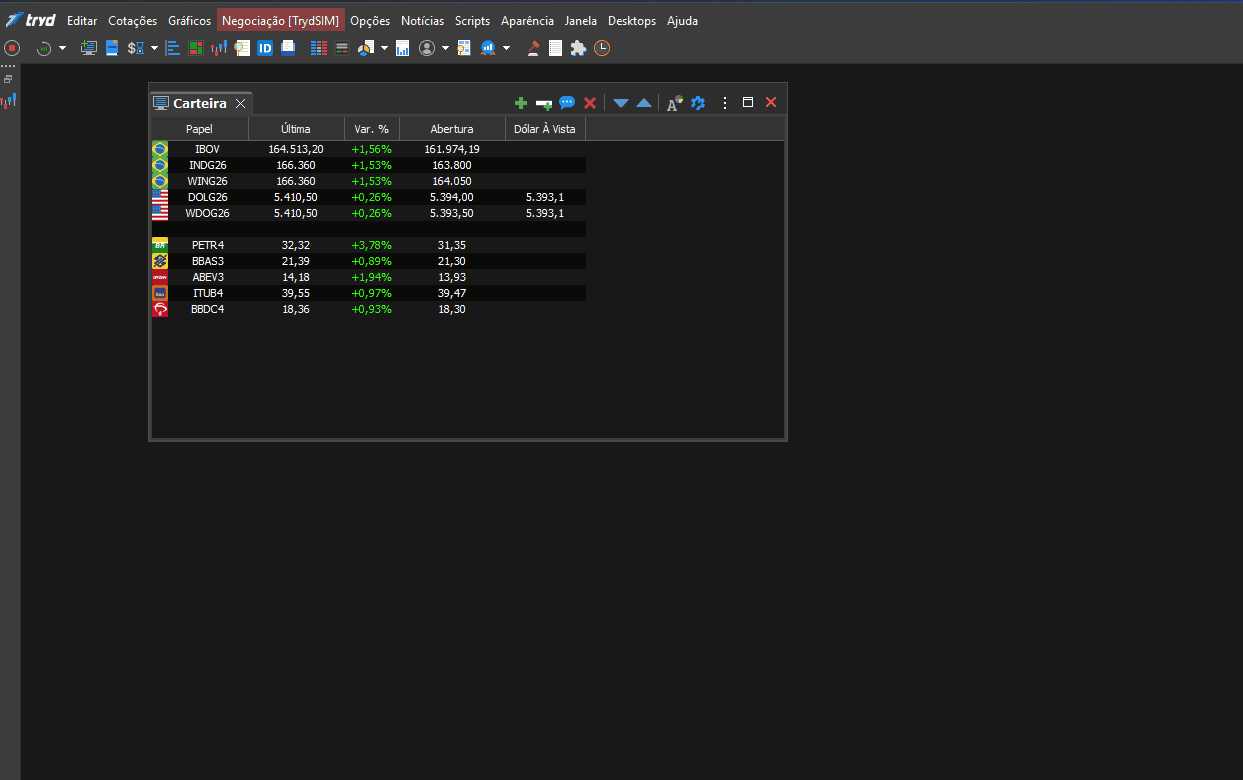Click the bar chart report toolbar icon
1243x780 pixels.
click(x=403, y=48)
